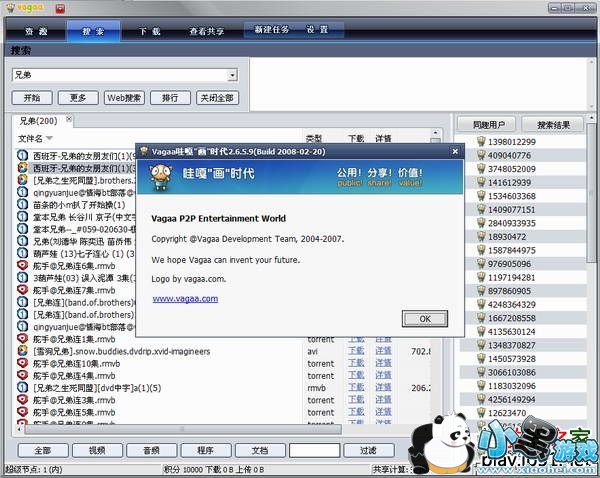The width and height of the screenshot is (600, 478).
Task: Click the 过滤 filter button
Action: pyautogui.click(x=369, y=450)
